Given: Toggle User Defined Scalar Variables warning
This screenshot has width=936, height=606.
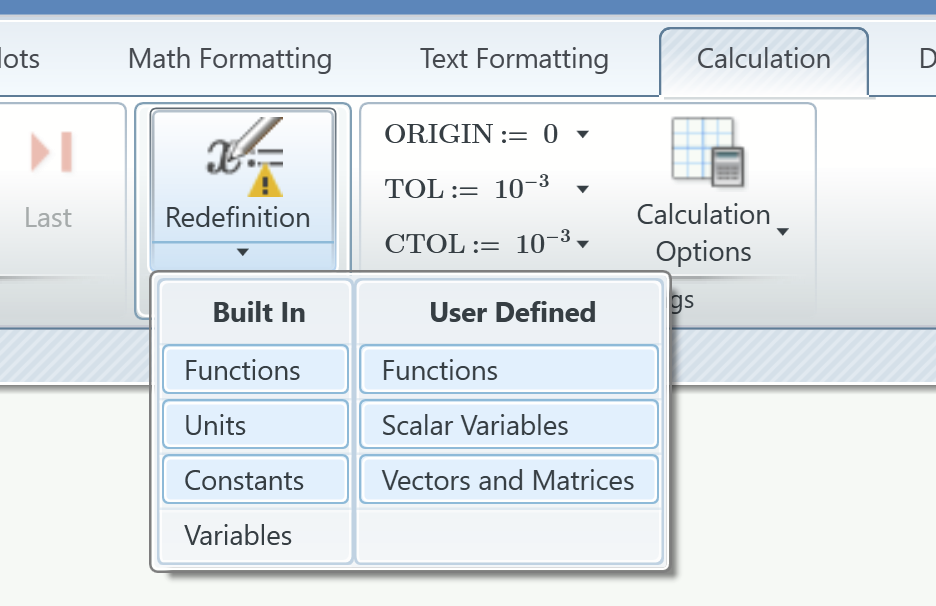Looking at the screenshot, I should pyautogui.click(x=508, y=425).
